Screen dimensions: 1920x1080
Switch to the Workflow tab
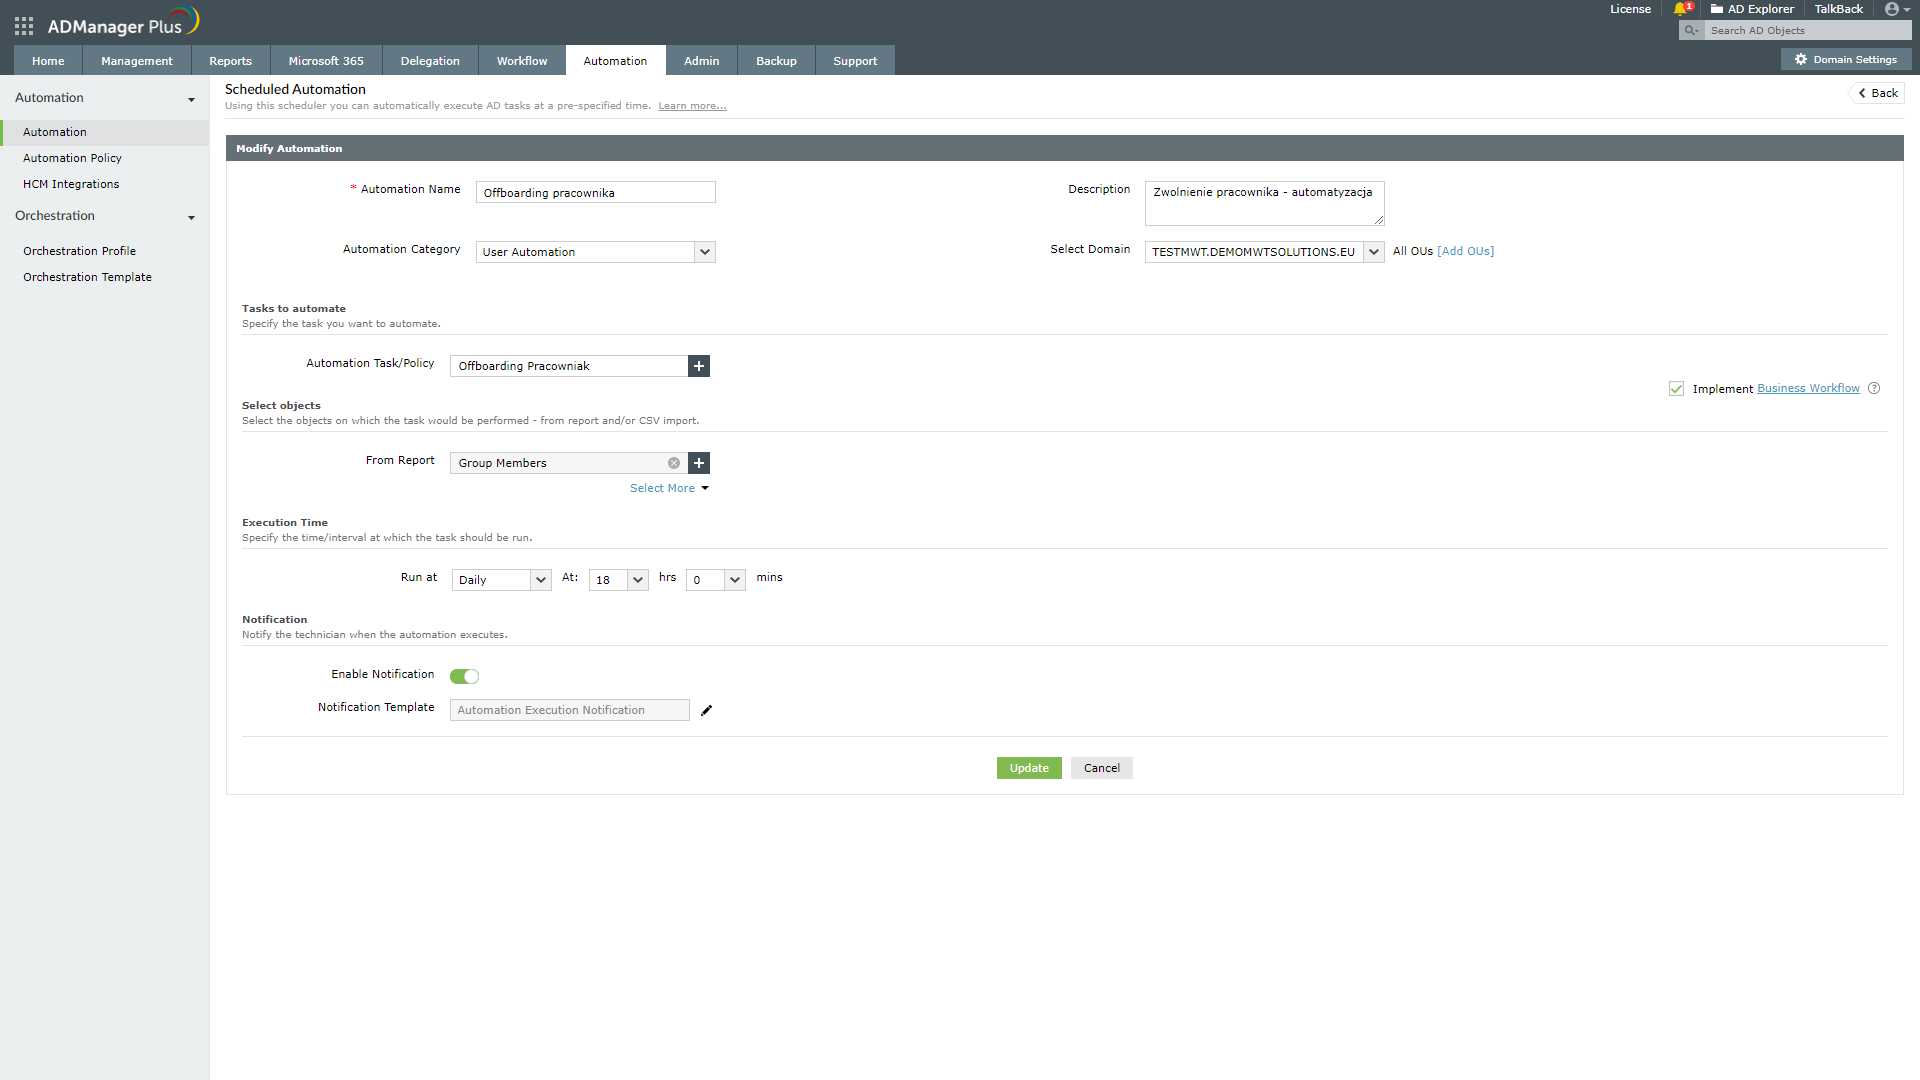521,60
